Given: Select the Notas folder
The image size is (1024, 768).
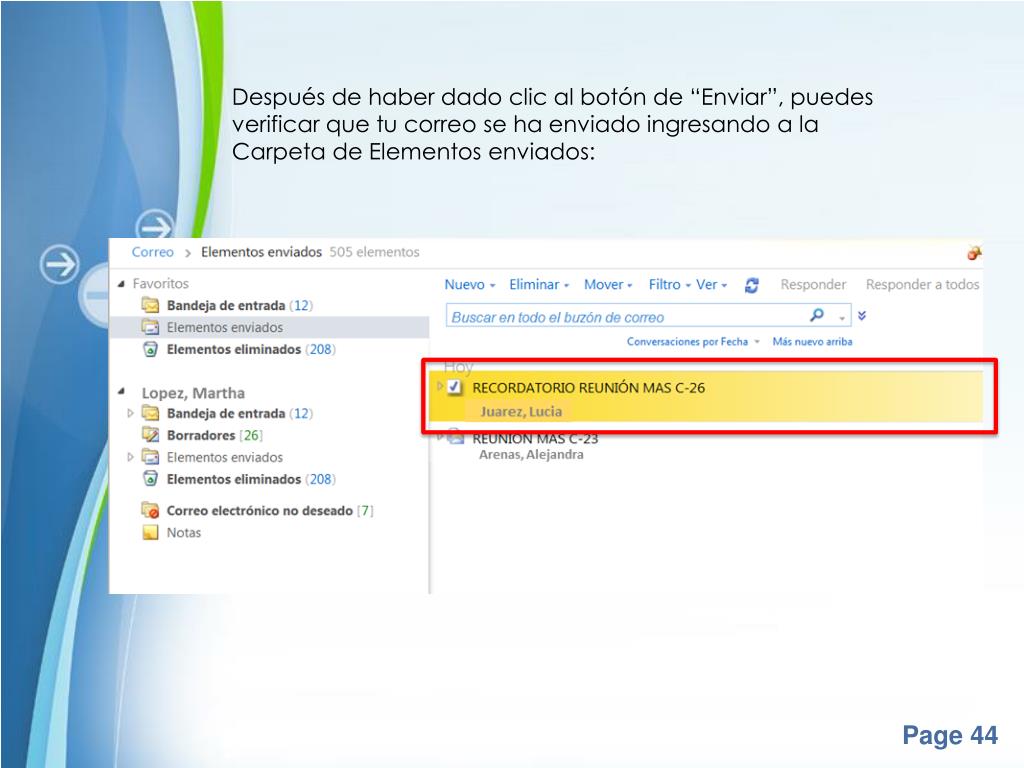Looking at the screenshot, I should 184,532.
